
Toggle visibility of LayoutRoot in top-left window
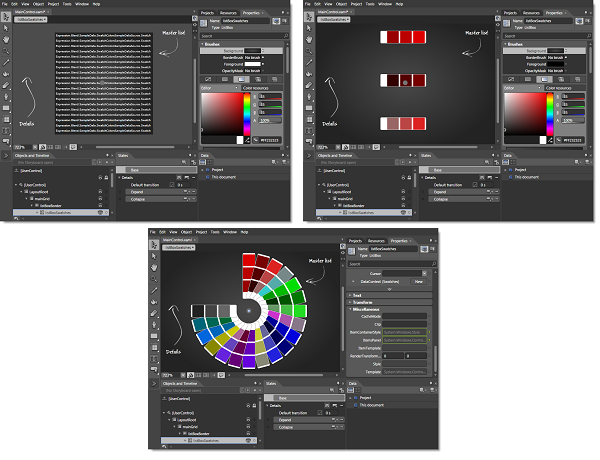tap(100, 191)
